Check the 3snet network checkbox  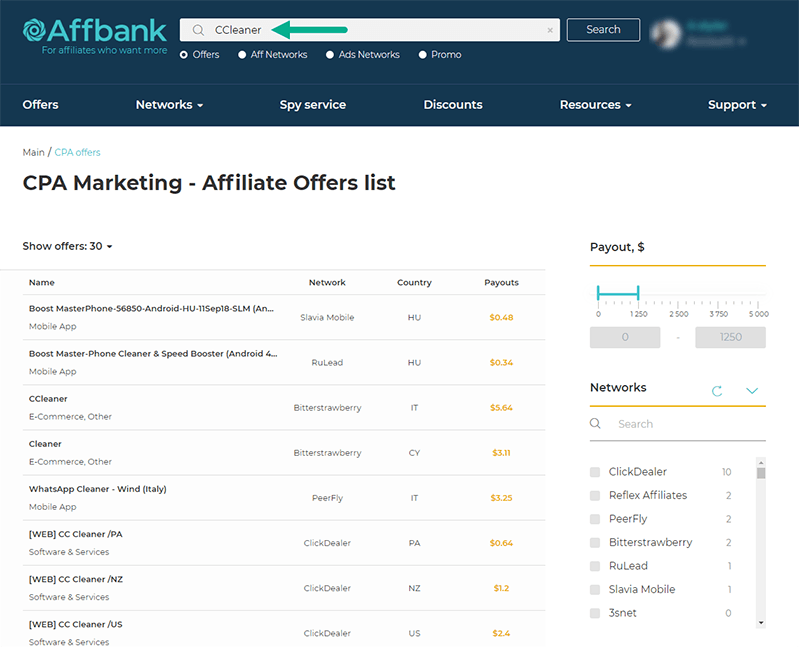(595, 613)
